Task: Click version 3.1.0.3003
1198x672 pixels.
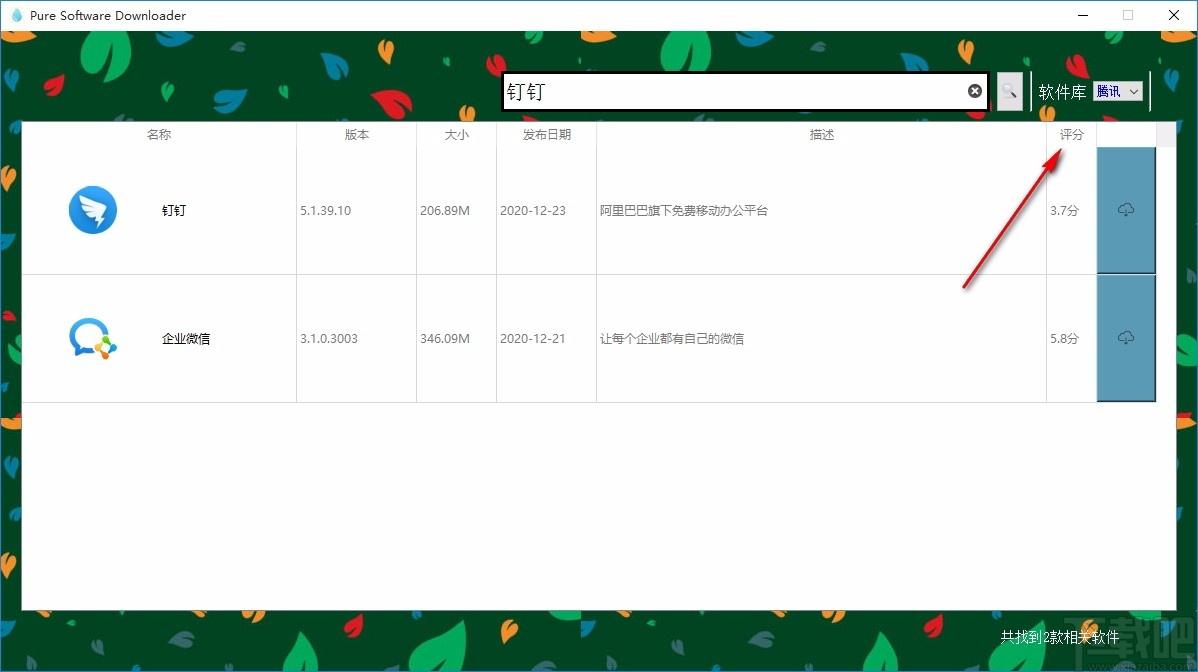Action: [x=329, y=338]
